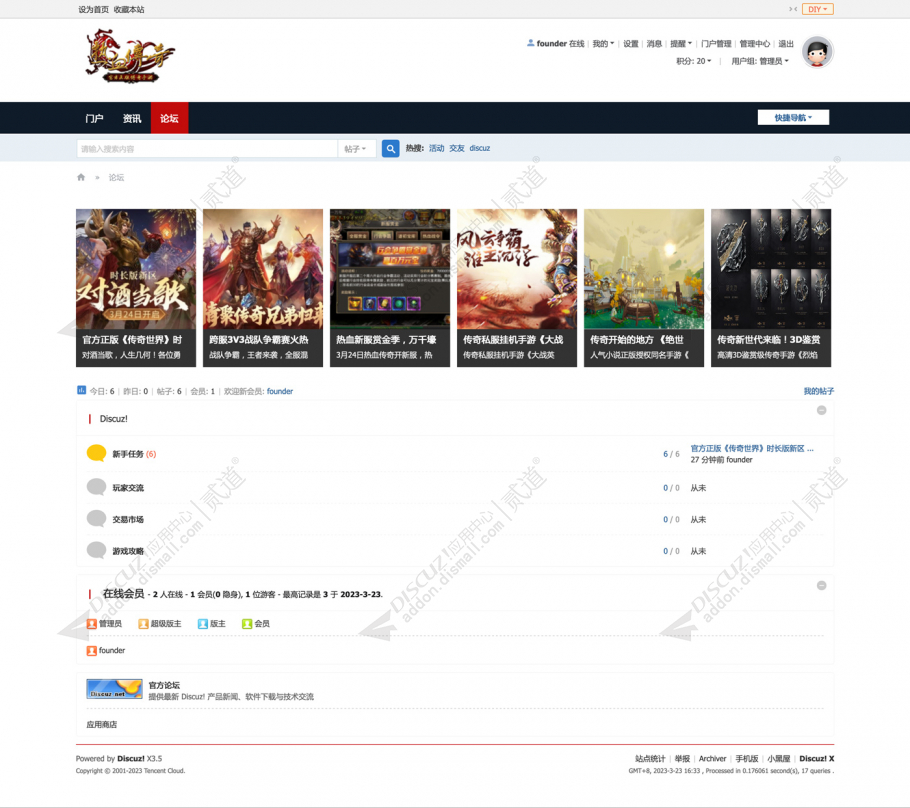Click the founder online member name
Screen dimensions: 910x808
point(111,650)
